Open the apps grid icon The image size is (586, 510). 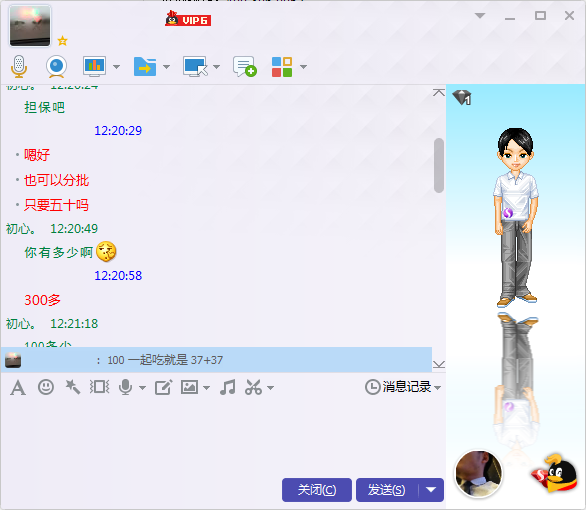pyautogui.click(x=282, y=67)
